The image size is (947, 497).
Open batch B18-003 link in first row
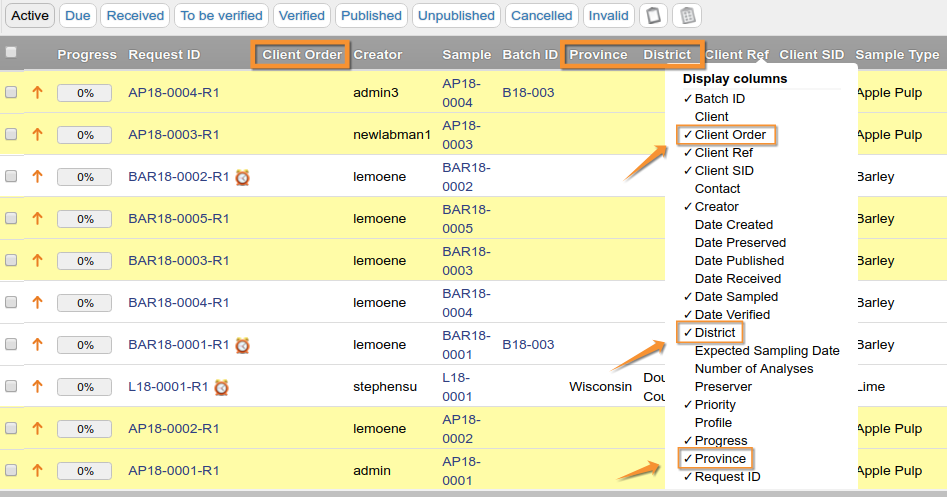(x=528, y=93)
